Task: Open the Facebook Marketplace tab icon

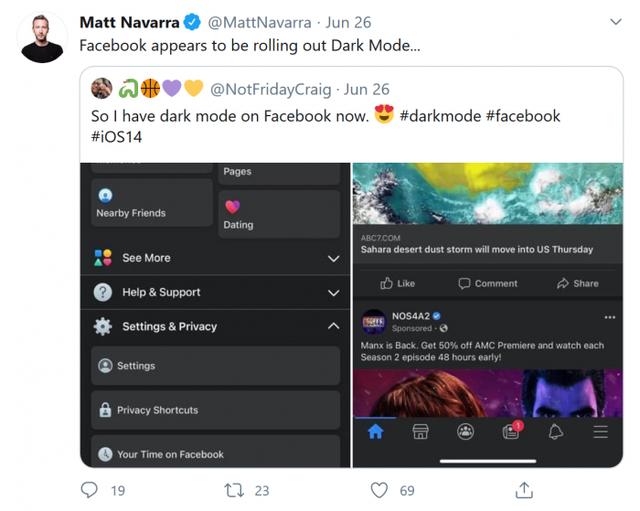Action: tap(421, 432)
